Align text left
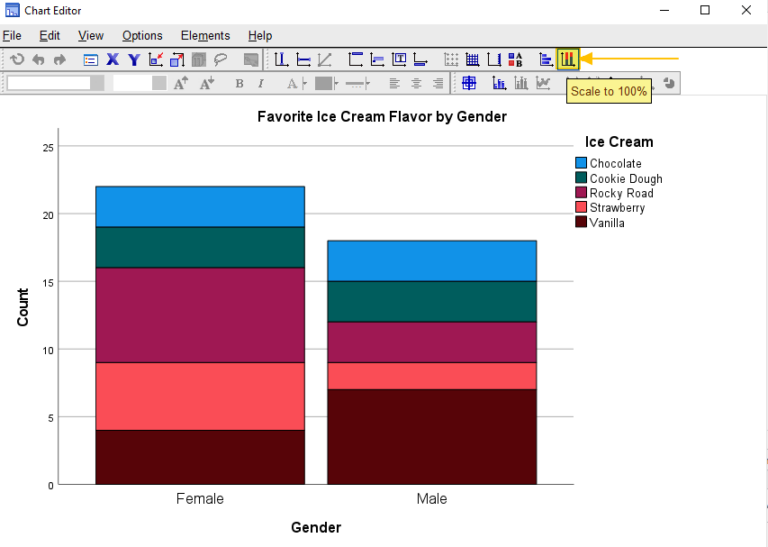The height and width of the screenshot is (547, 768). click(x=394, y=83)
